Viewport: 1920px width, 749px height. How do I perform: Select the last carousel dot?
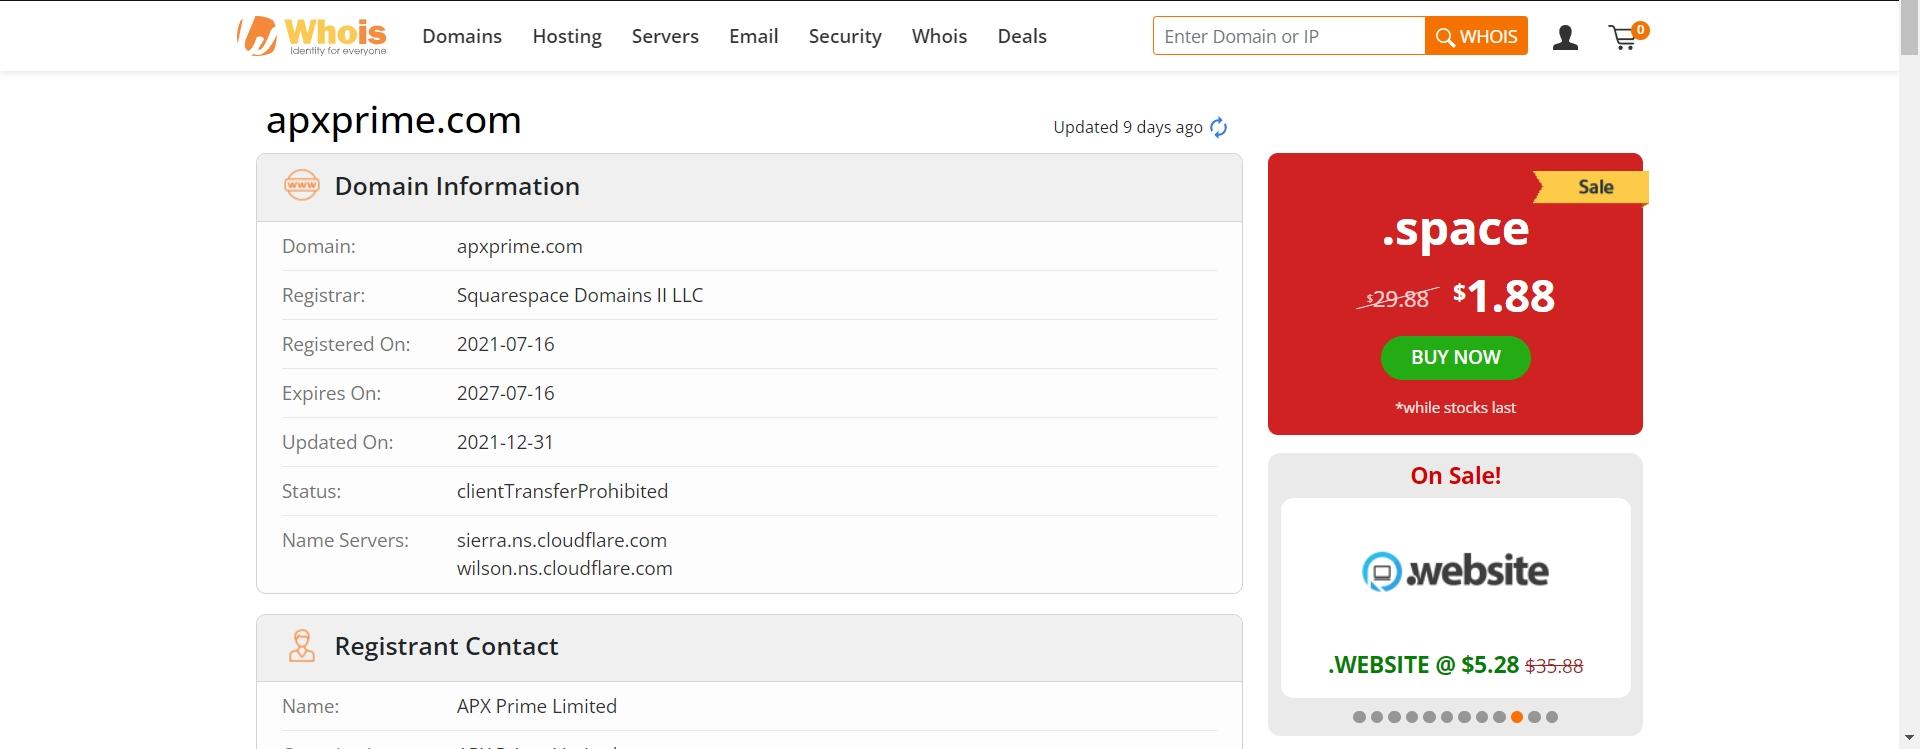[1552, 717]
